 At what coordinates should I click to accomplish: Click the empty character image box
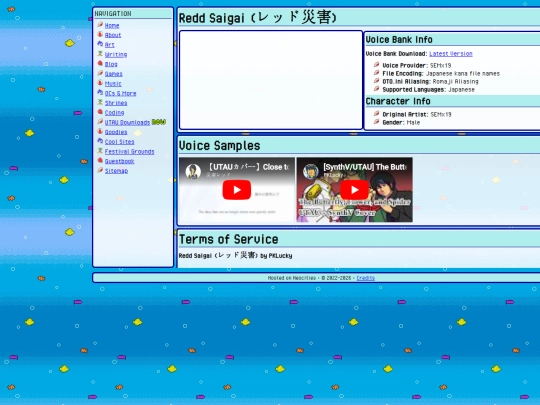point(271,80)
